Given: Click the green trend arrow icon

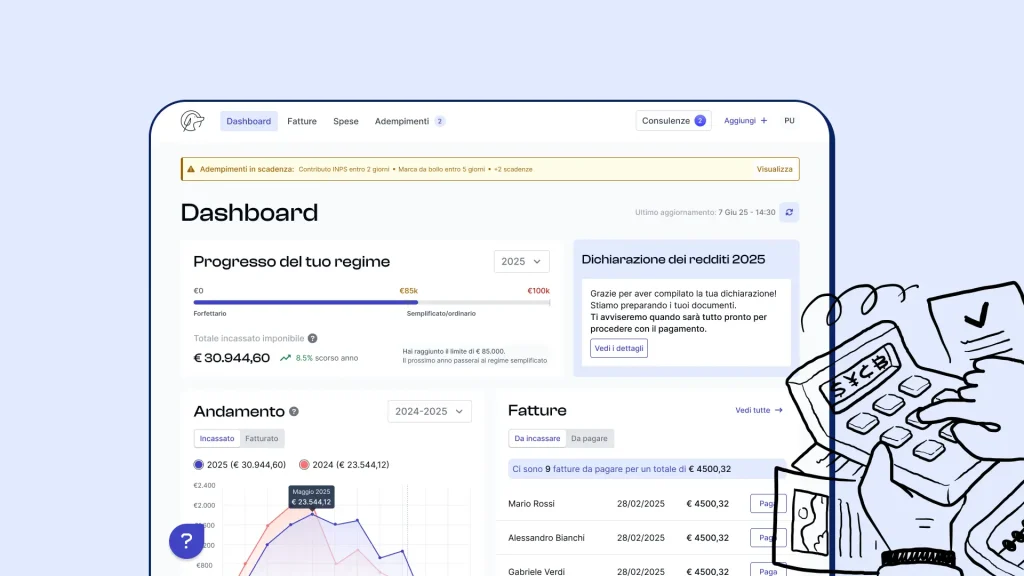Looking at the screenshot, I should tap(285, 358).
